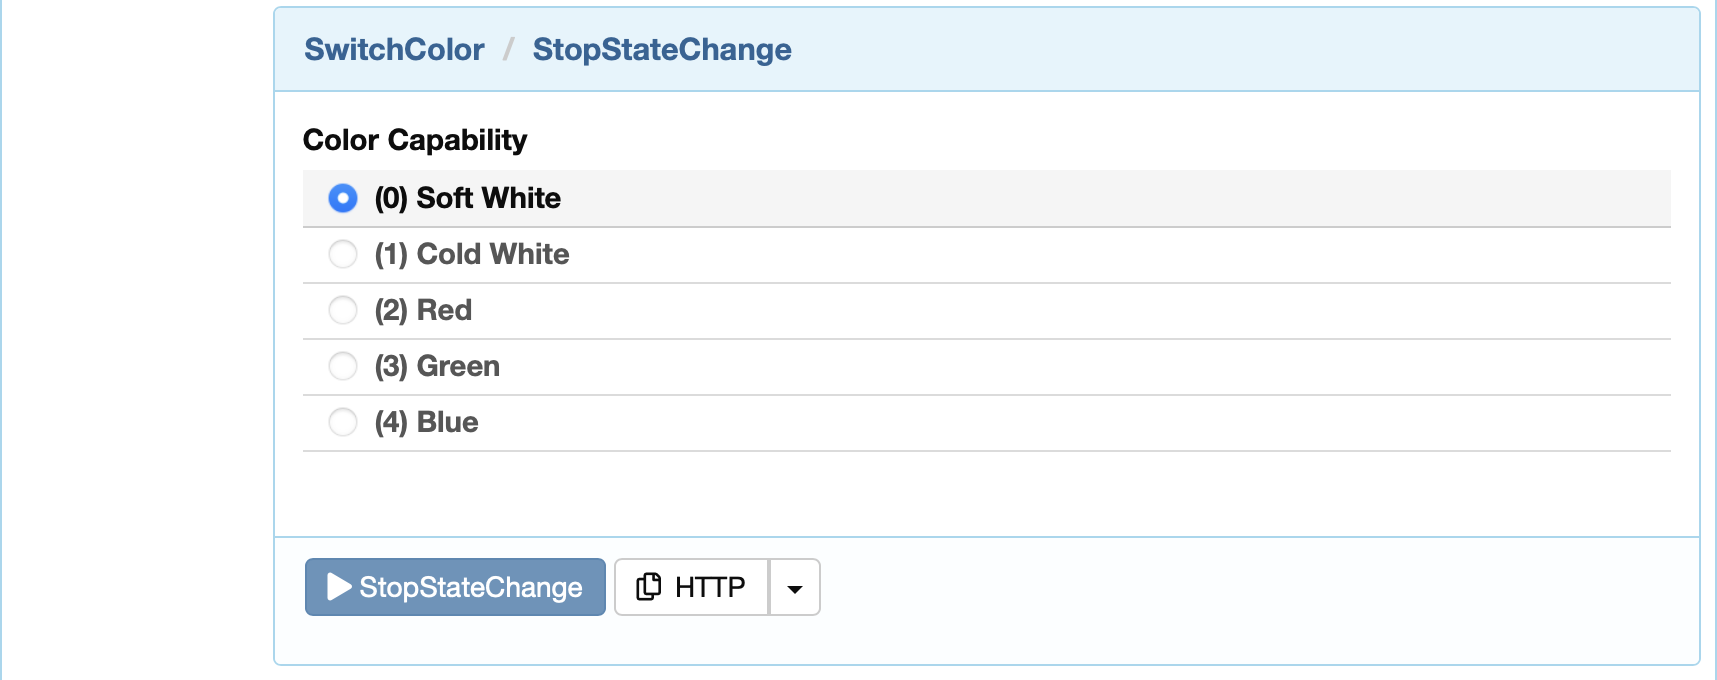Open the dropdown caret next to HTTP
1717x680 pixels.
(x=795, y=587)
